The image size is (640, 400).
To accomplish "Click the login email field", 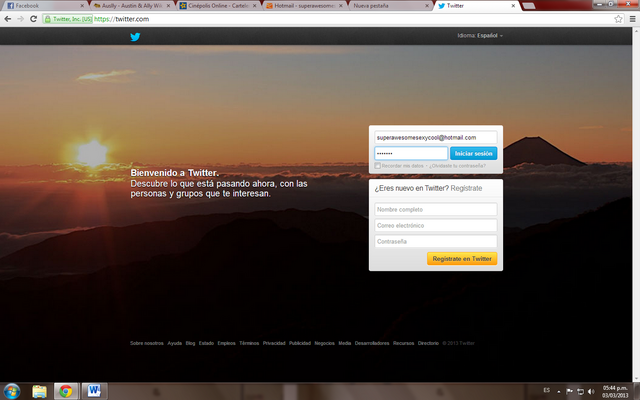I will tap(436, 138).
